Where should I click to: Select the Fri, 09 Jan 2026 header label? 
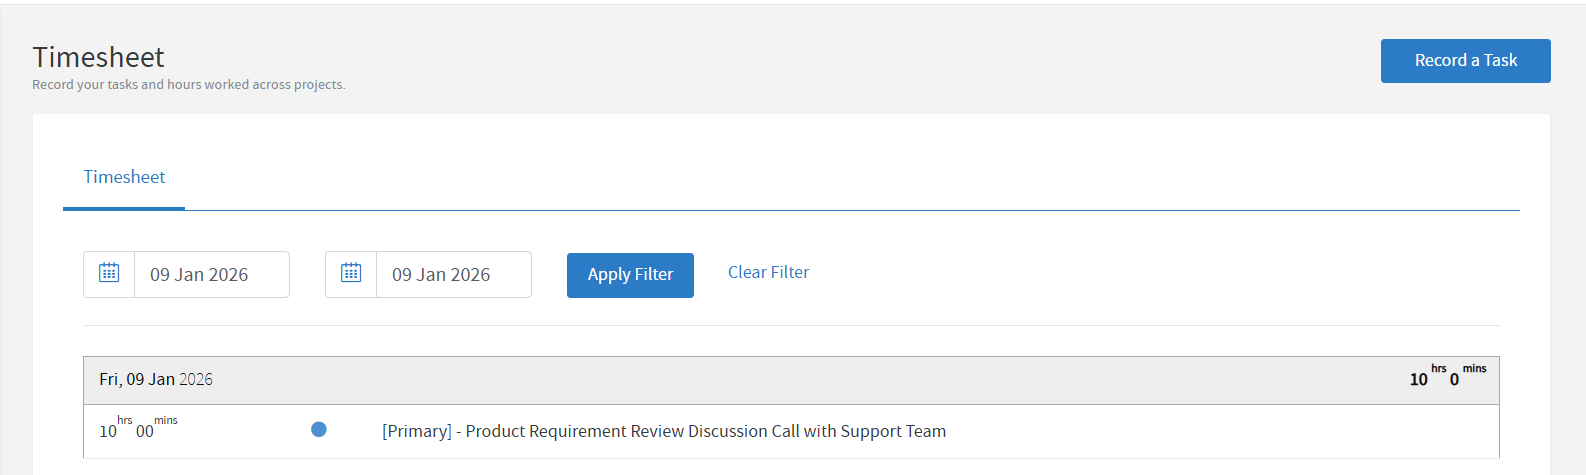click(x=156, y=379)
